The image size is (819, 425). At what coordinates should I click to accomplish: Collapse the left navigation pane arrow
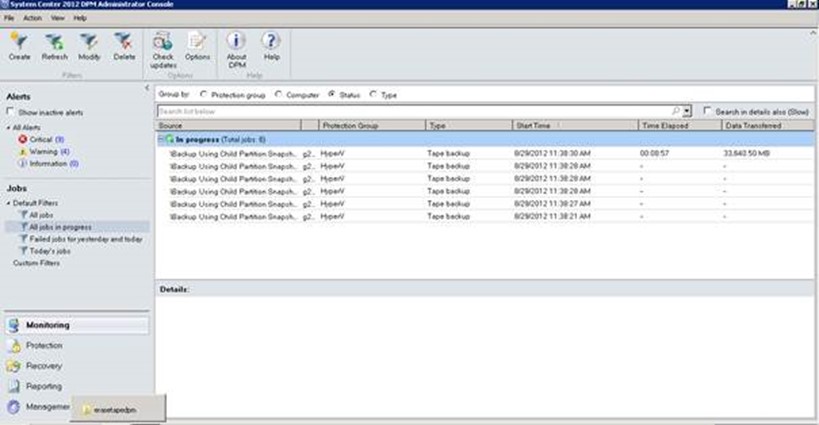(147, 88)
